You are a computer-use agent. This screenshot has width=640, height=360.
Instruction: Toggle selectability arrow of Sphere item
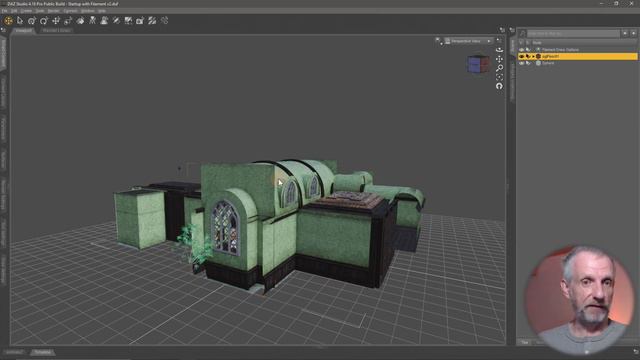point(528,63)
